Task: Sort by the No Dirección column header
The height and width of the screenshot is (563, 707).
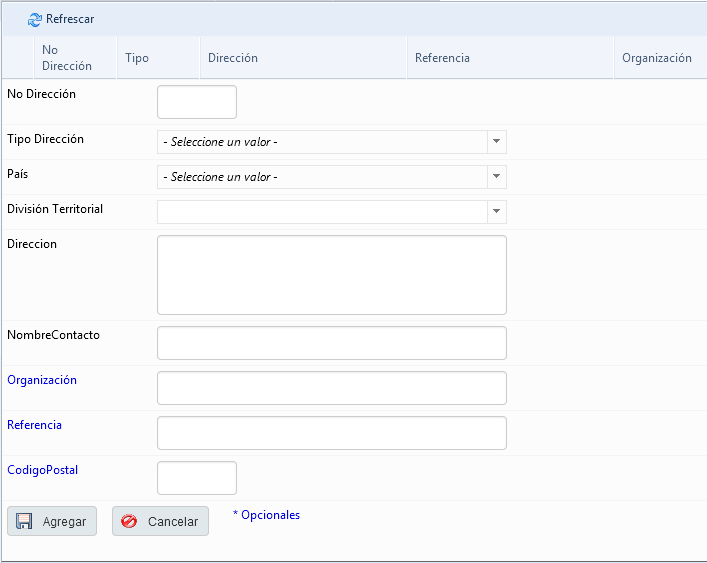Action: point(67,58)
